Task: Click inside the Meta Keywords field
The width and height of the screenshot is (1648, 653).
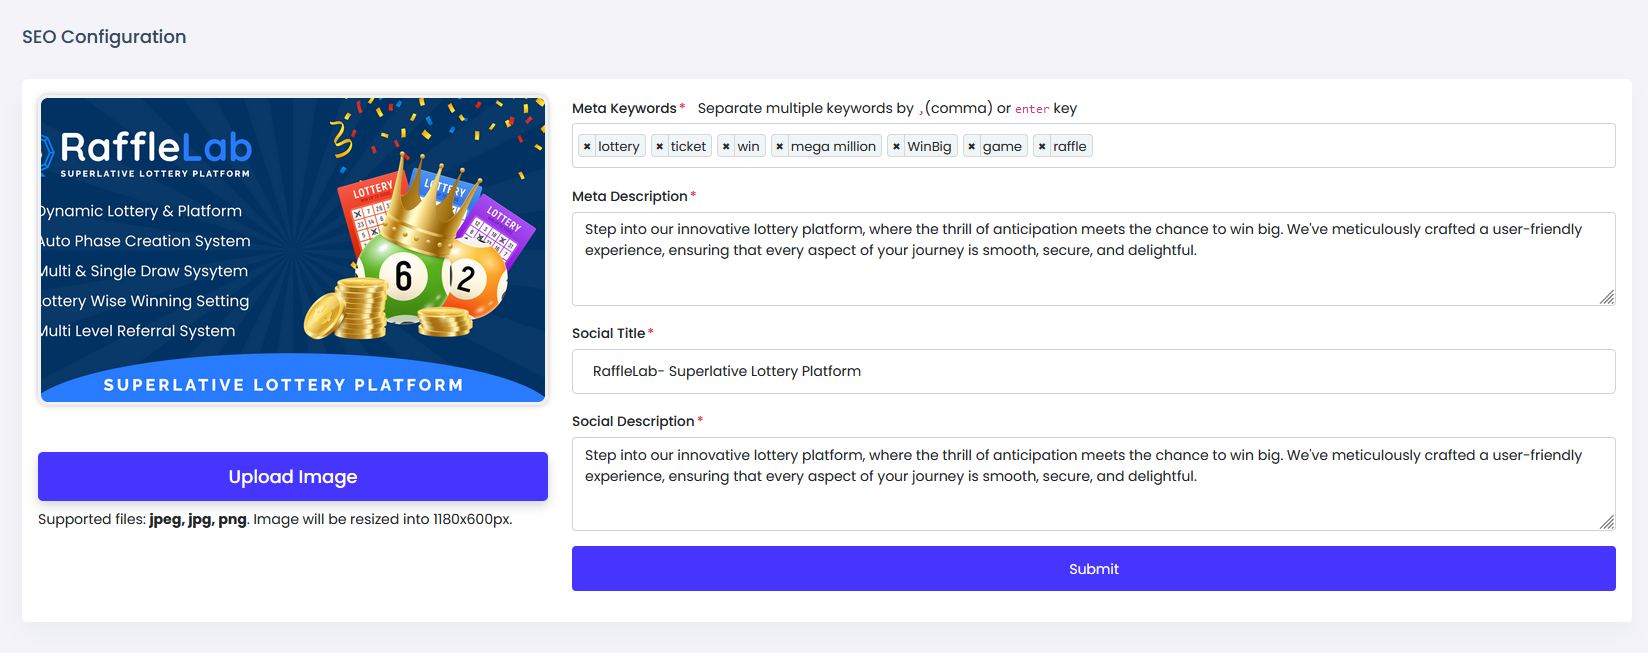Action: (1350, 146)
